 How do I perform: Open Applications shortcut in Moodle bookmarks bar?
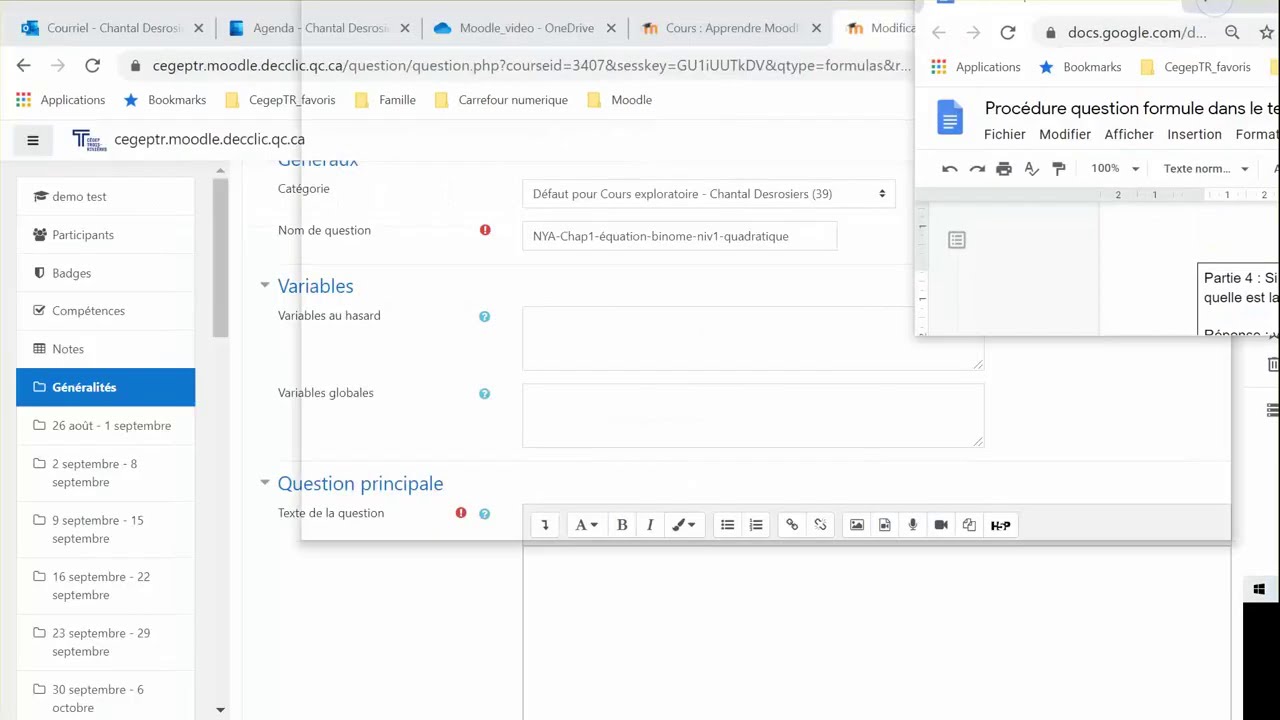pos(61,100)
